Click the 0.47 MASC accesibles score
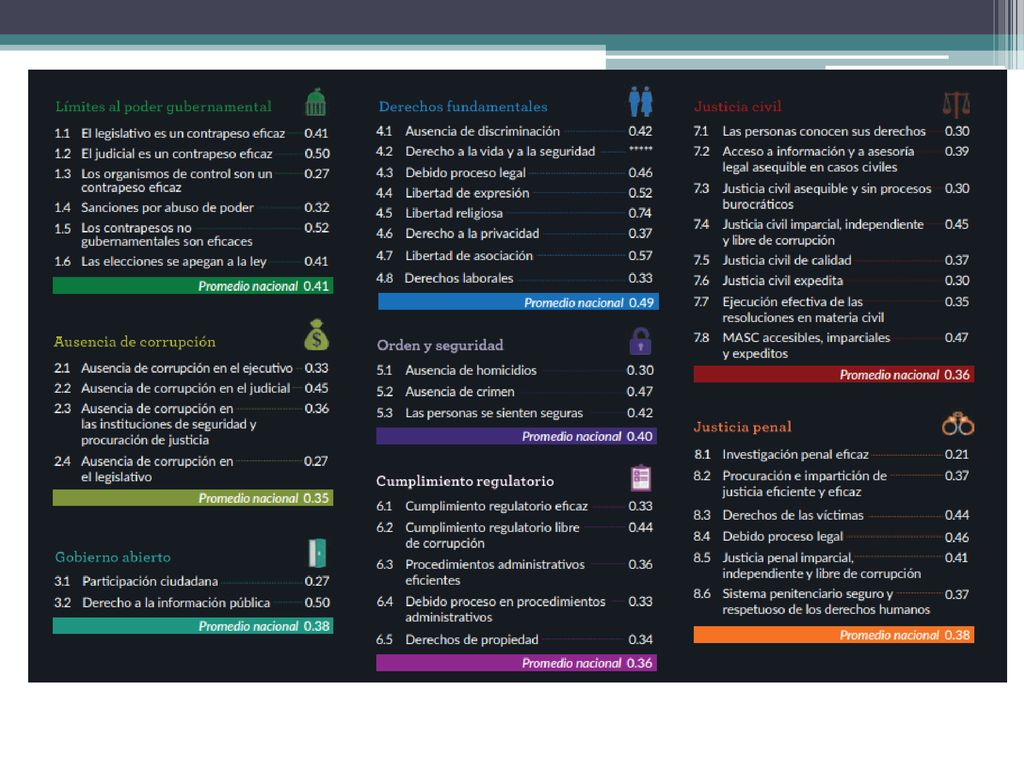The height and width of the screenshot is (768, 1024). tap(957, 338)
